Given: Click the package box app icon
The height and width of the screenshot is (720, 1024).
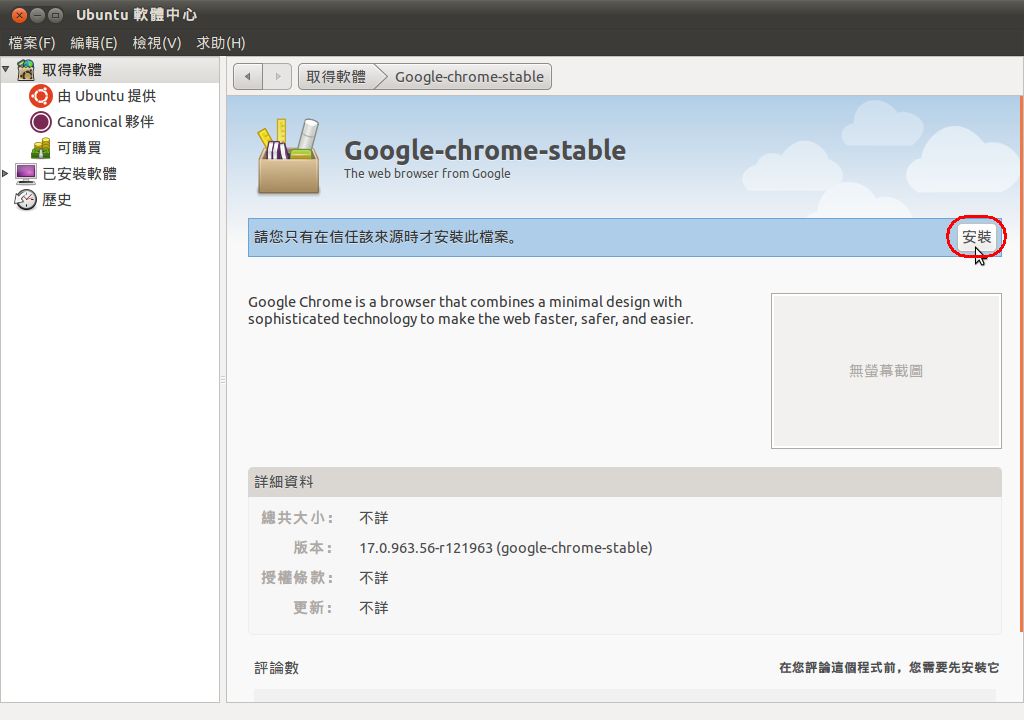Looking at the screenshot, I should coord(288,157).
